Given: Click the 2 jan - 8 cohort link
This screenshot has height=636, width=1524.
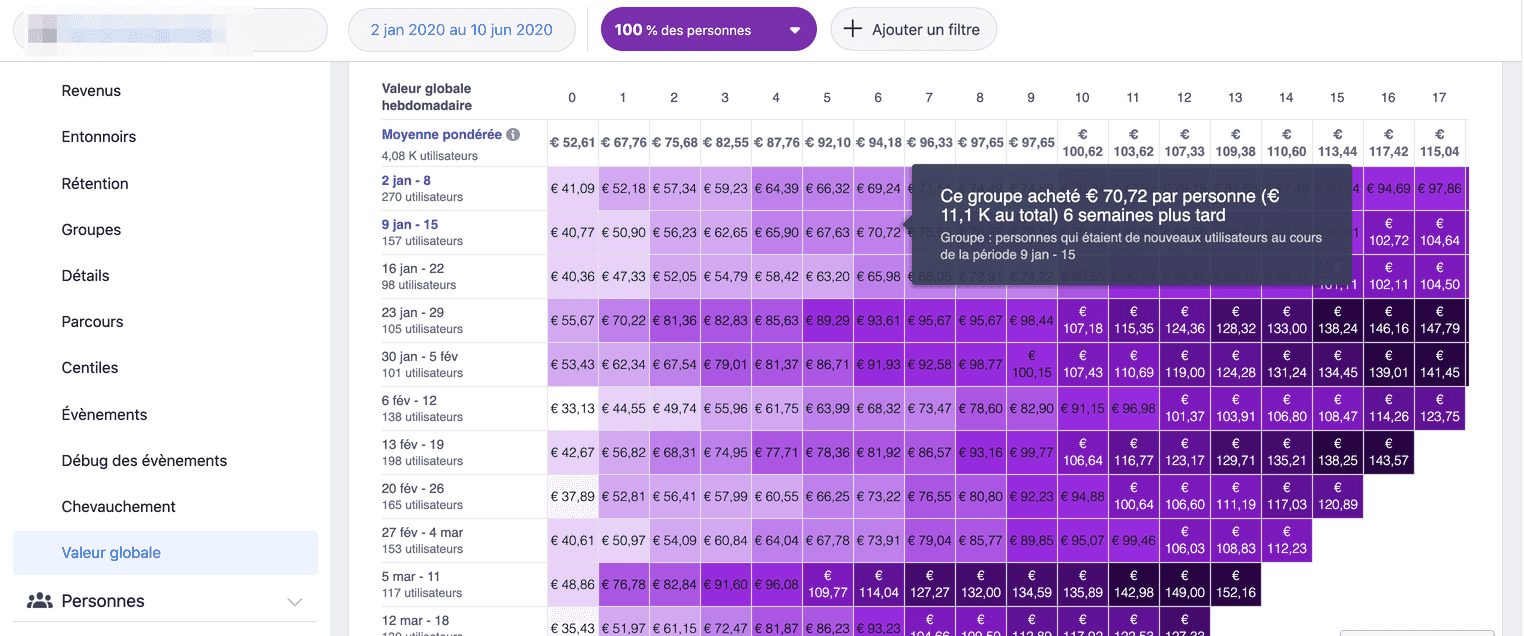Looking at the screenshot, I should click(406, 181).
